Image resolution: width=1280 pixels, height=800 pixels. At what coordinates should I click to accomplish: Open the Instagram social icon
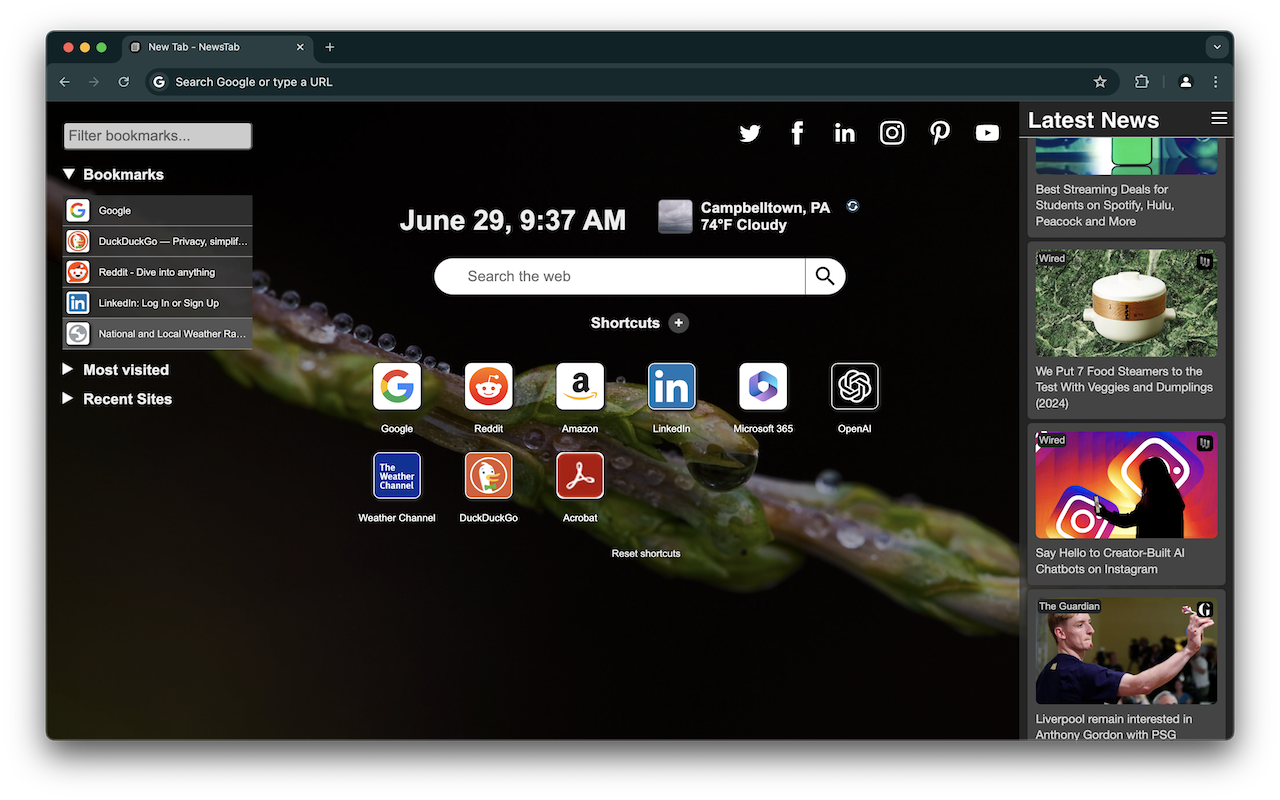[892, 133]
